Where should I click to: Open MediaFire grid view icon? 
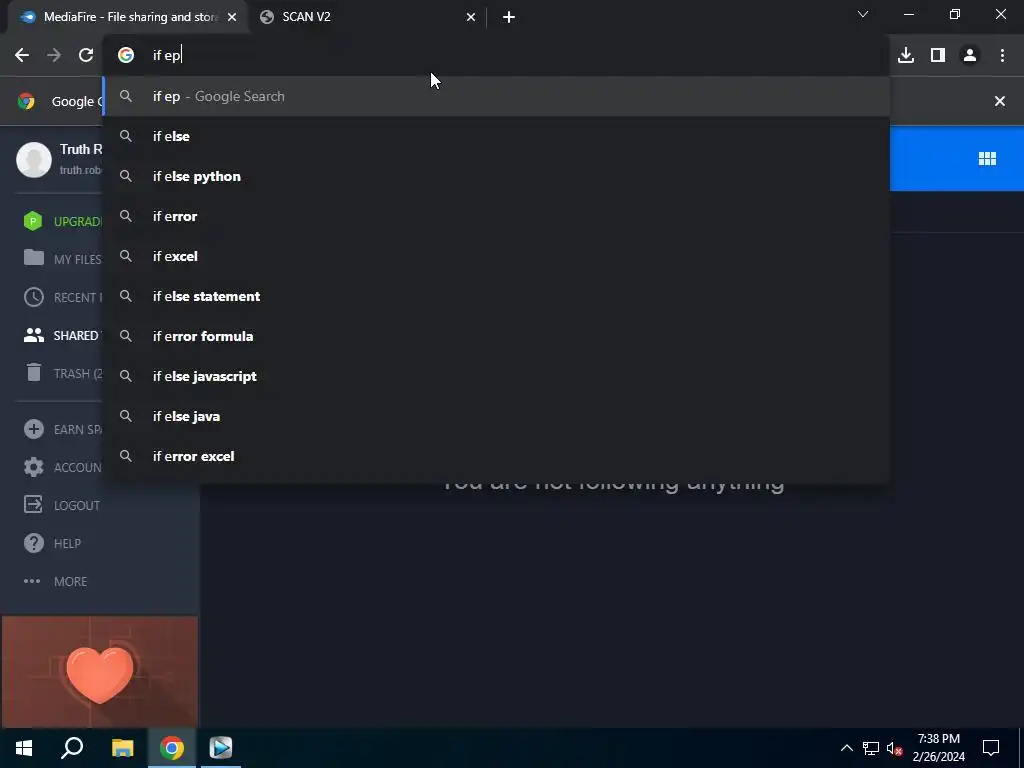987,159
